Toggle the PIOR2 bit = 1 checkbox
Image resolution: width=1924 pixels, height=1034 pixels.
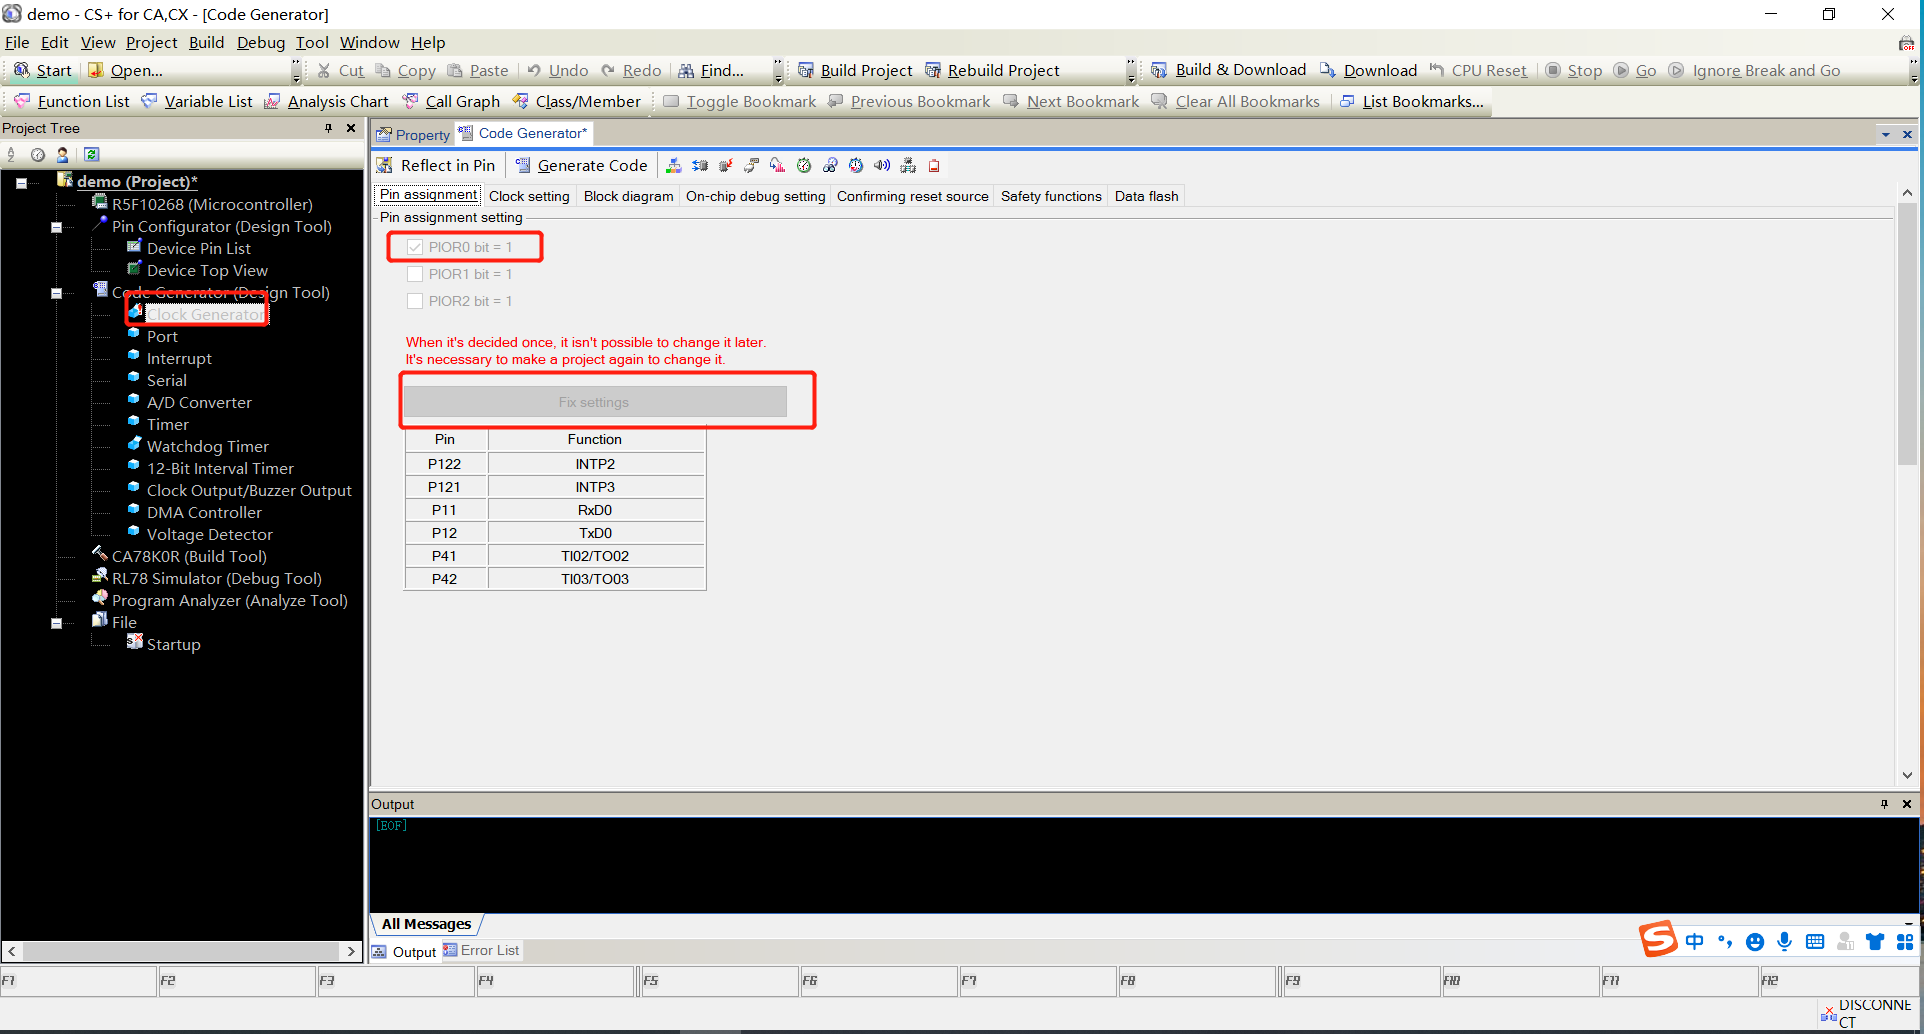click(415, 301)
